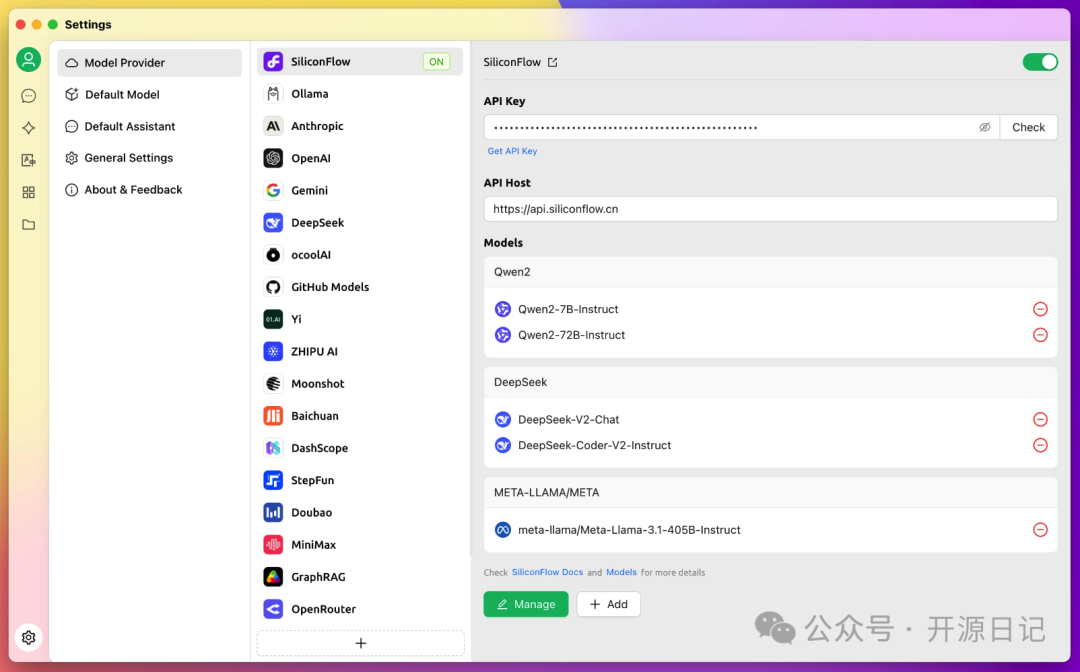This screenshot has height=672, width=1080.
Task: Click the META-LLAMA/META group header
Action: (x=770, y=492)
